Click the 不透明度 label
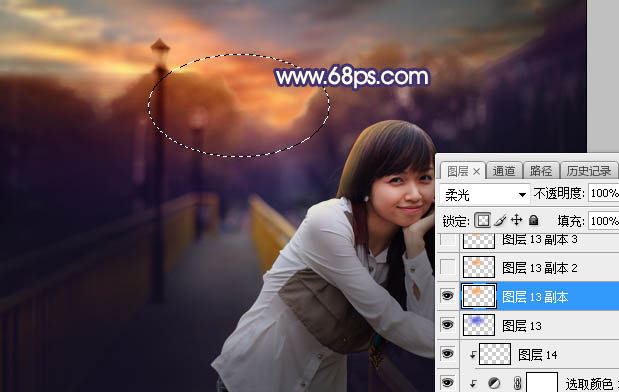The height and width of the screenshot is (392, 619). tap(559, 193)
